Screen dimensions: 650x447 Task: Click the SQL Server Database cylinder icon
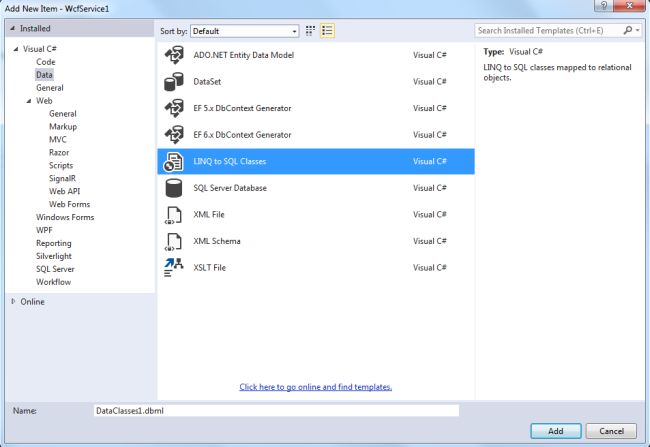point(174,188)
